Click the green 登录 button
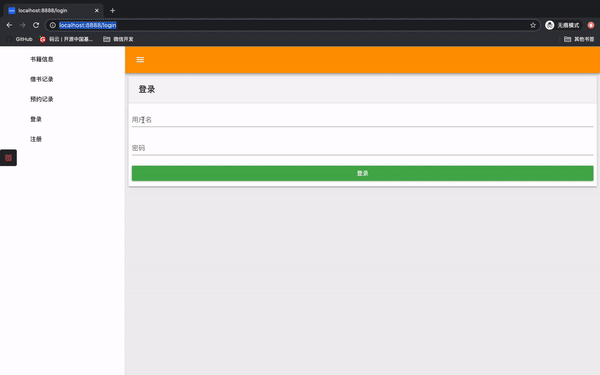The width and height of the screenshot is (600, 375). pos(362,173)
